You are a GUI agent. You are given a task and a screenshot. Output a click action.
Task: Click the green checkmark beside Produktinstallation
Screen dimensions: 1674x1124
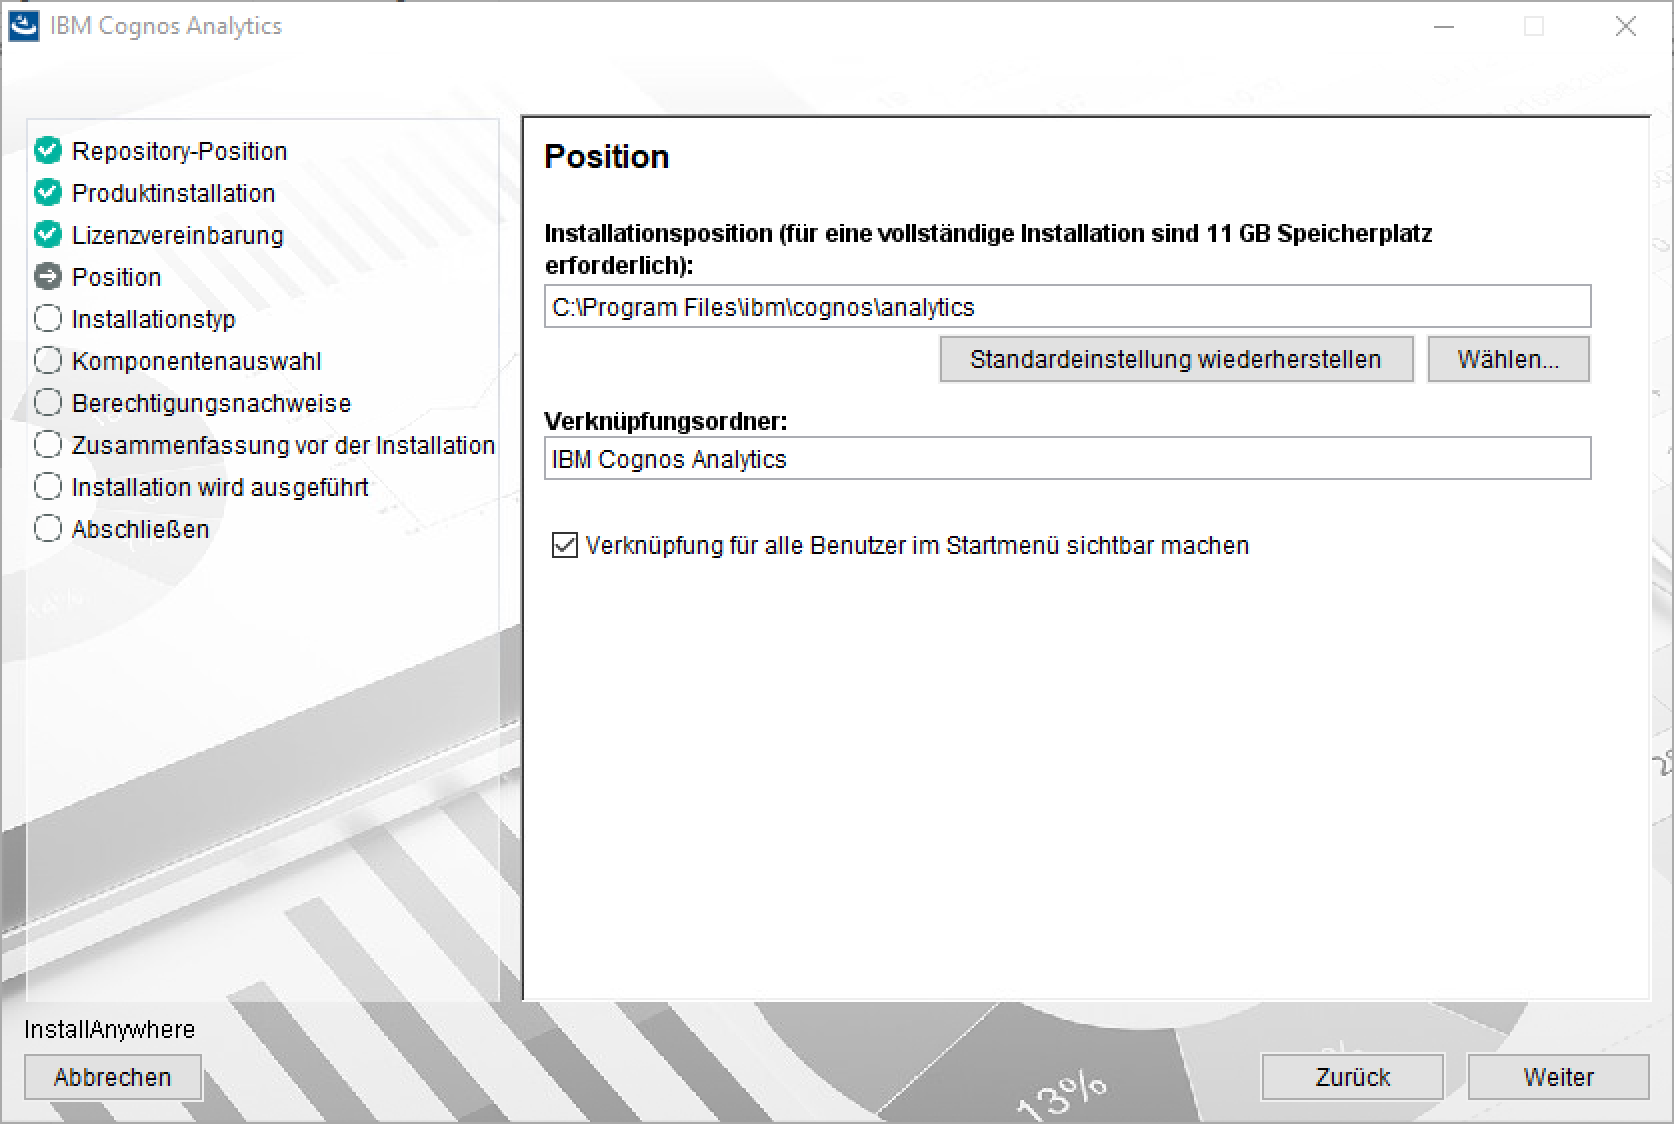[x=48, y=193]
